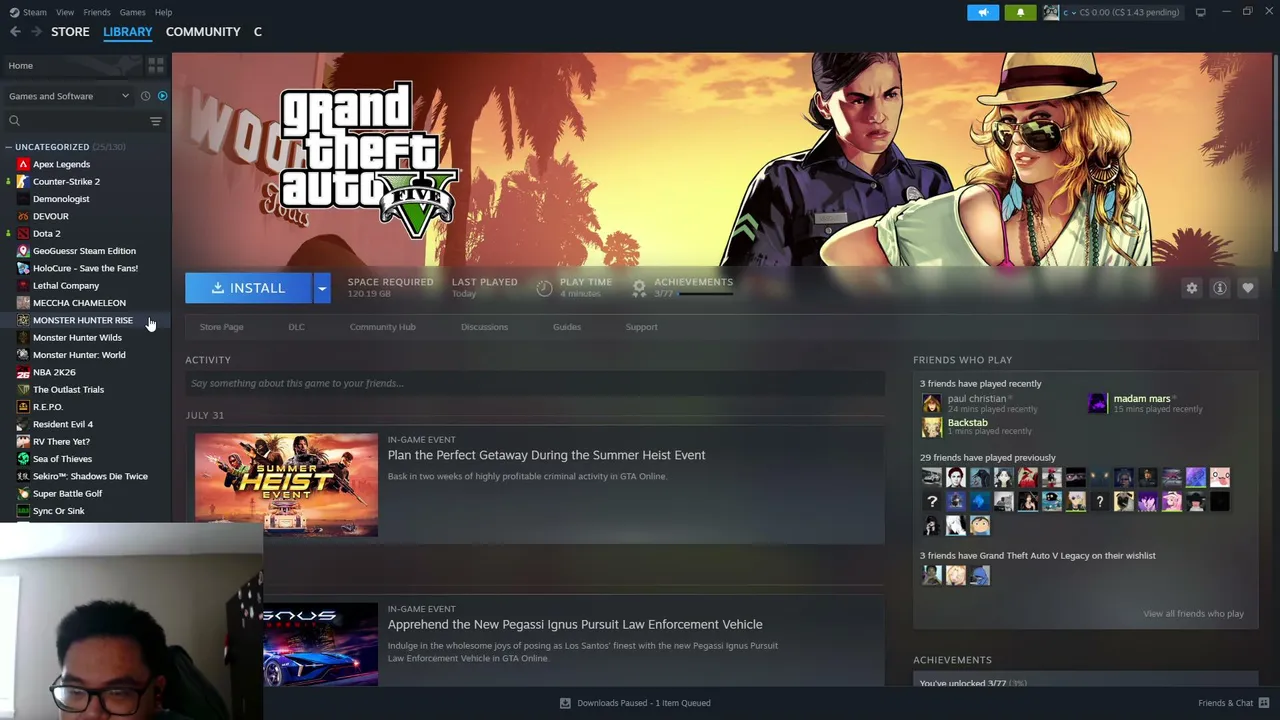Click the achievements progress bar
1280x720 pixels.
pyautogui.click(x=706, y=295)
